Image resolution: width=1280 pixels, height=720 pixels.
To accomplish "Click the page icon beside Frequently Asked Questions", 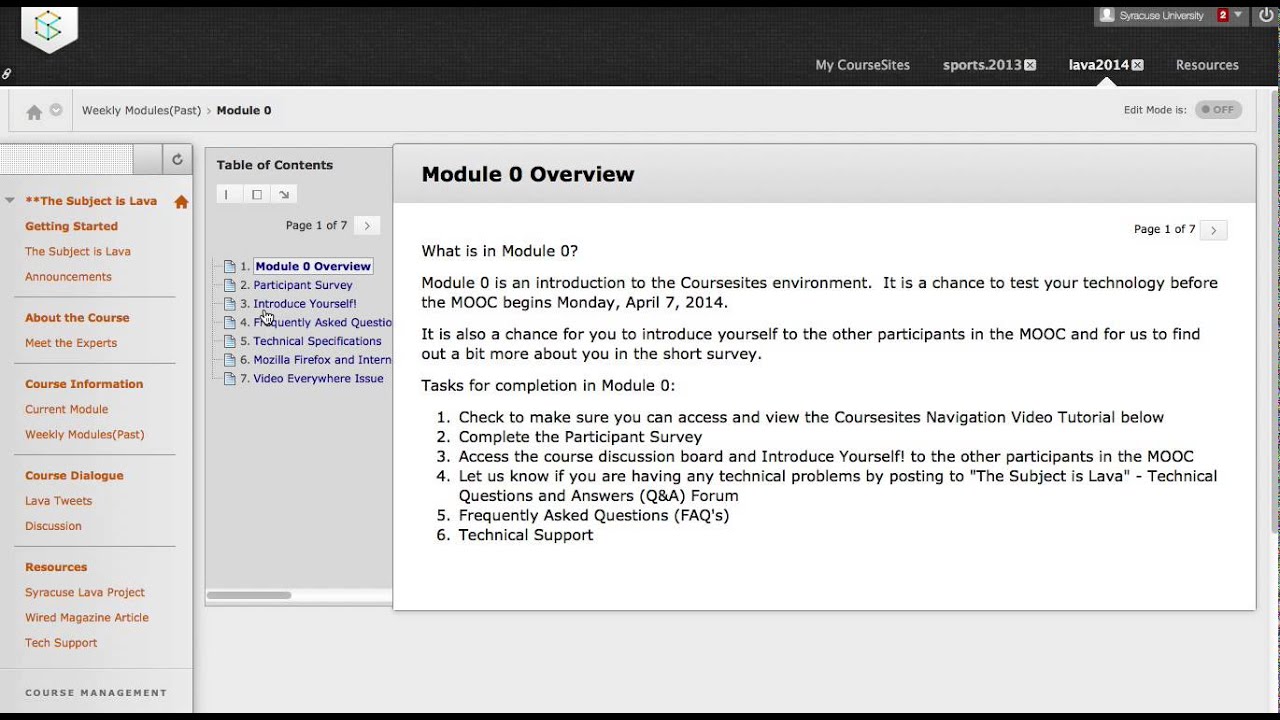I will coord(229,323).
